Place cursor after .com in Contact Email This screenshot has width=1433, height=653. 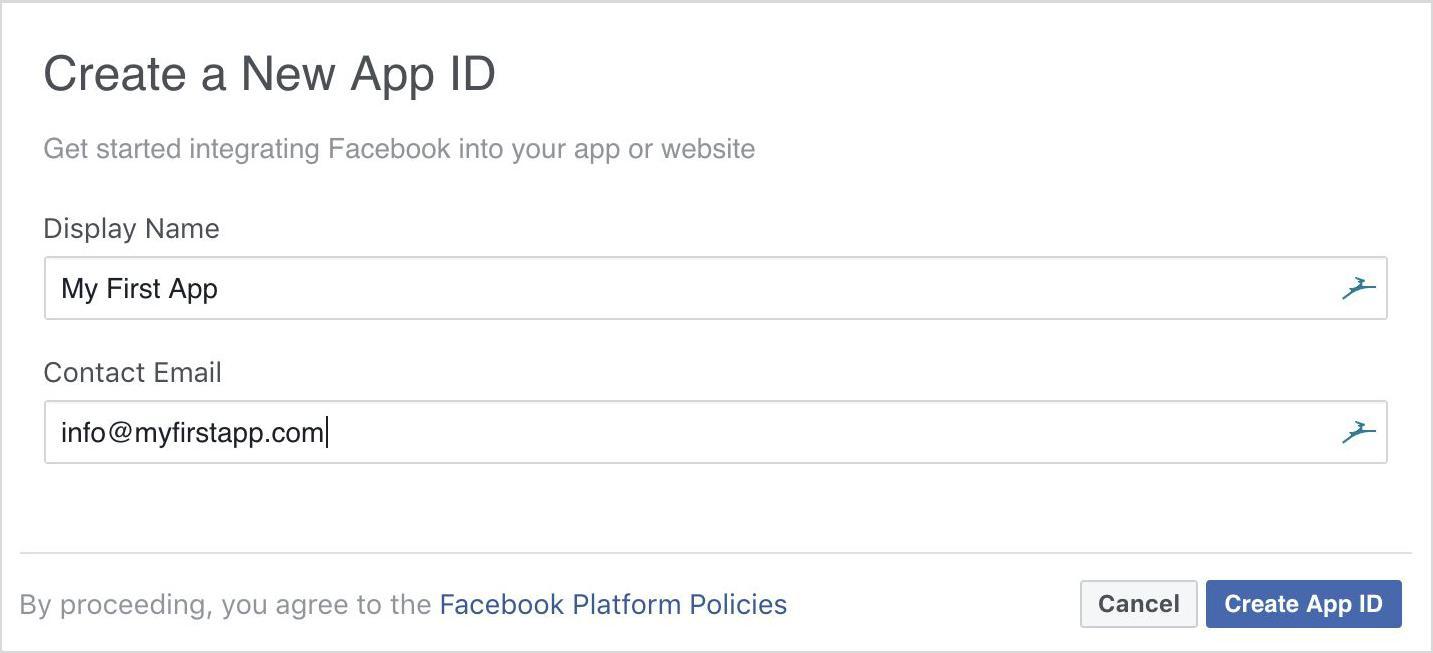tap(327, 433)
